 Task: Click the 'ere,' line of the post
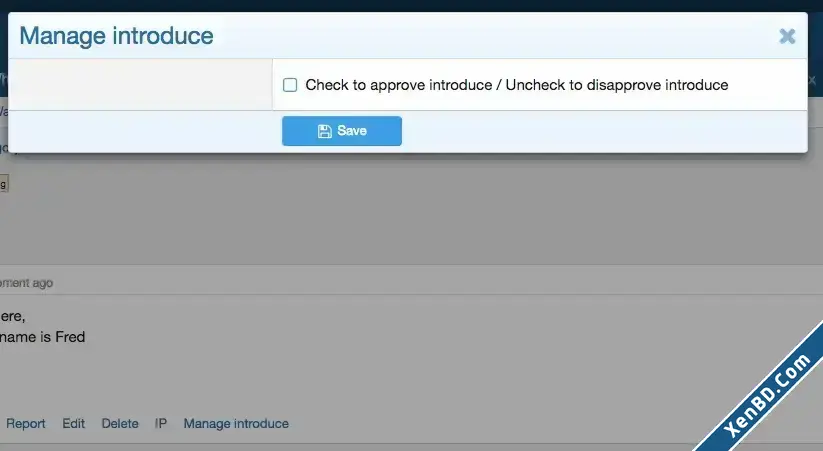(13, 317)
